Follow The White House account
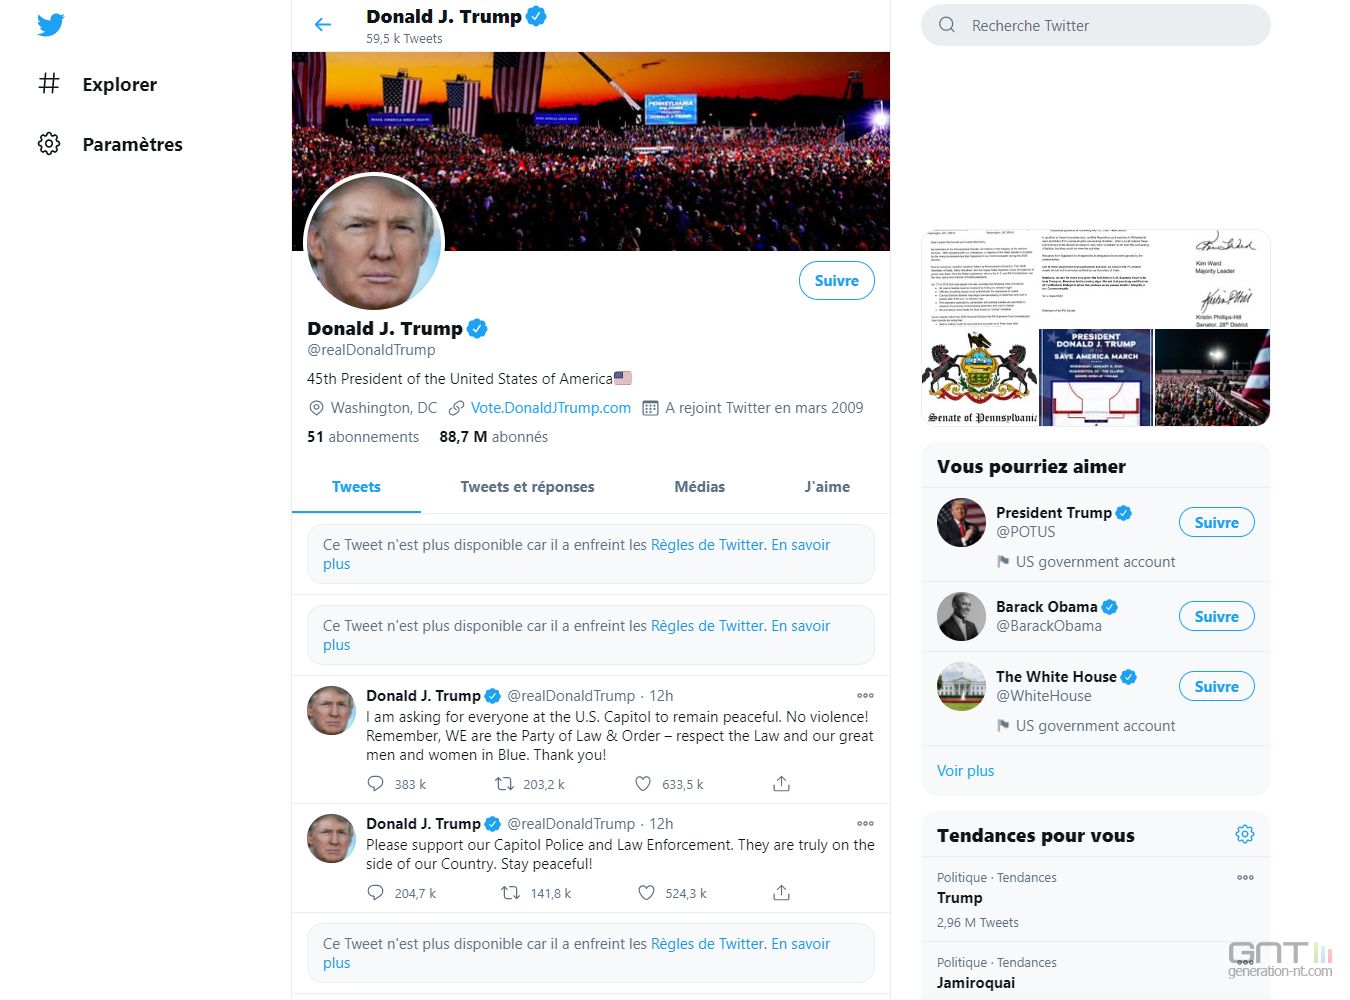1350x1000 pixels. pos(1217,687)
